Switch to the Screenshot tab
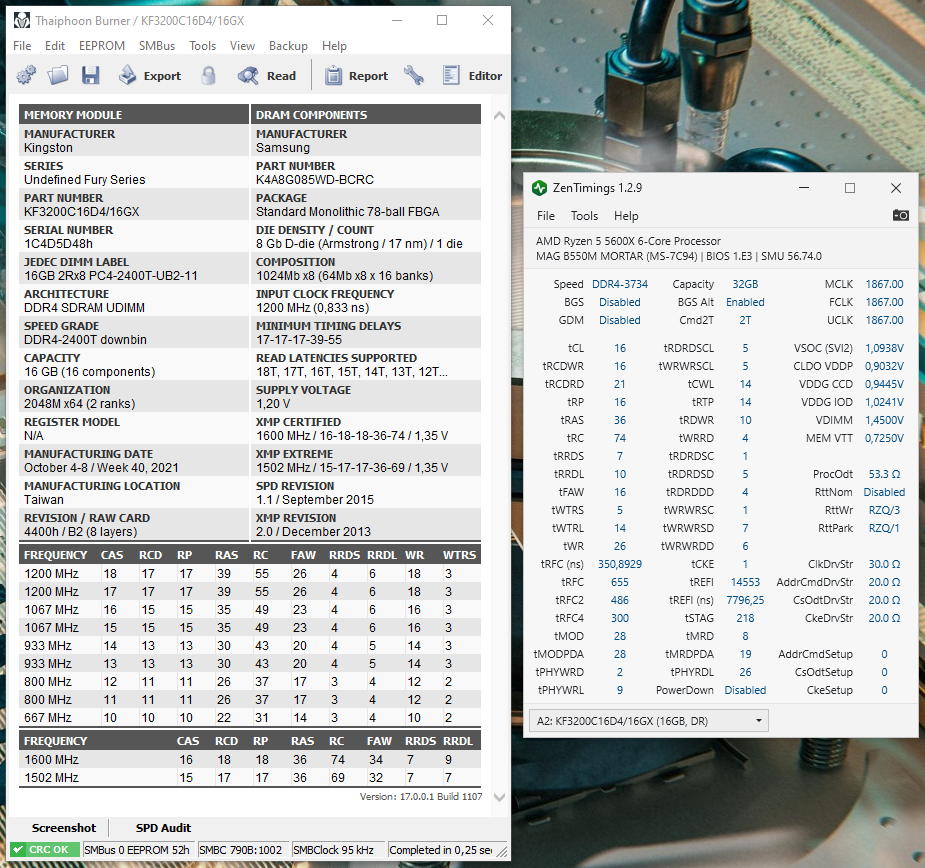 [x=64, y=828]
